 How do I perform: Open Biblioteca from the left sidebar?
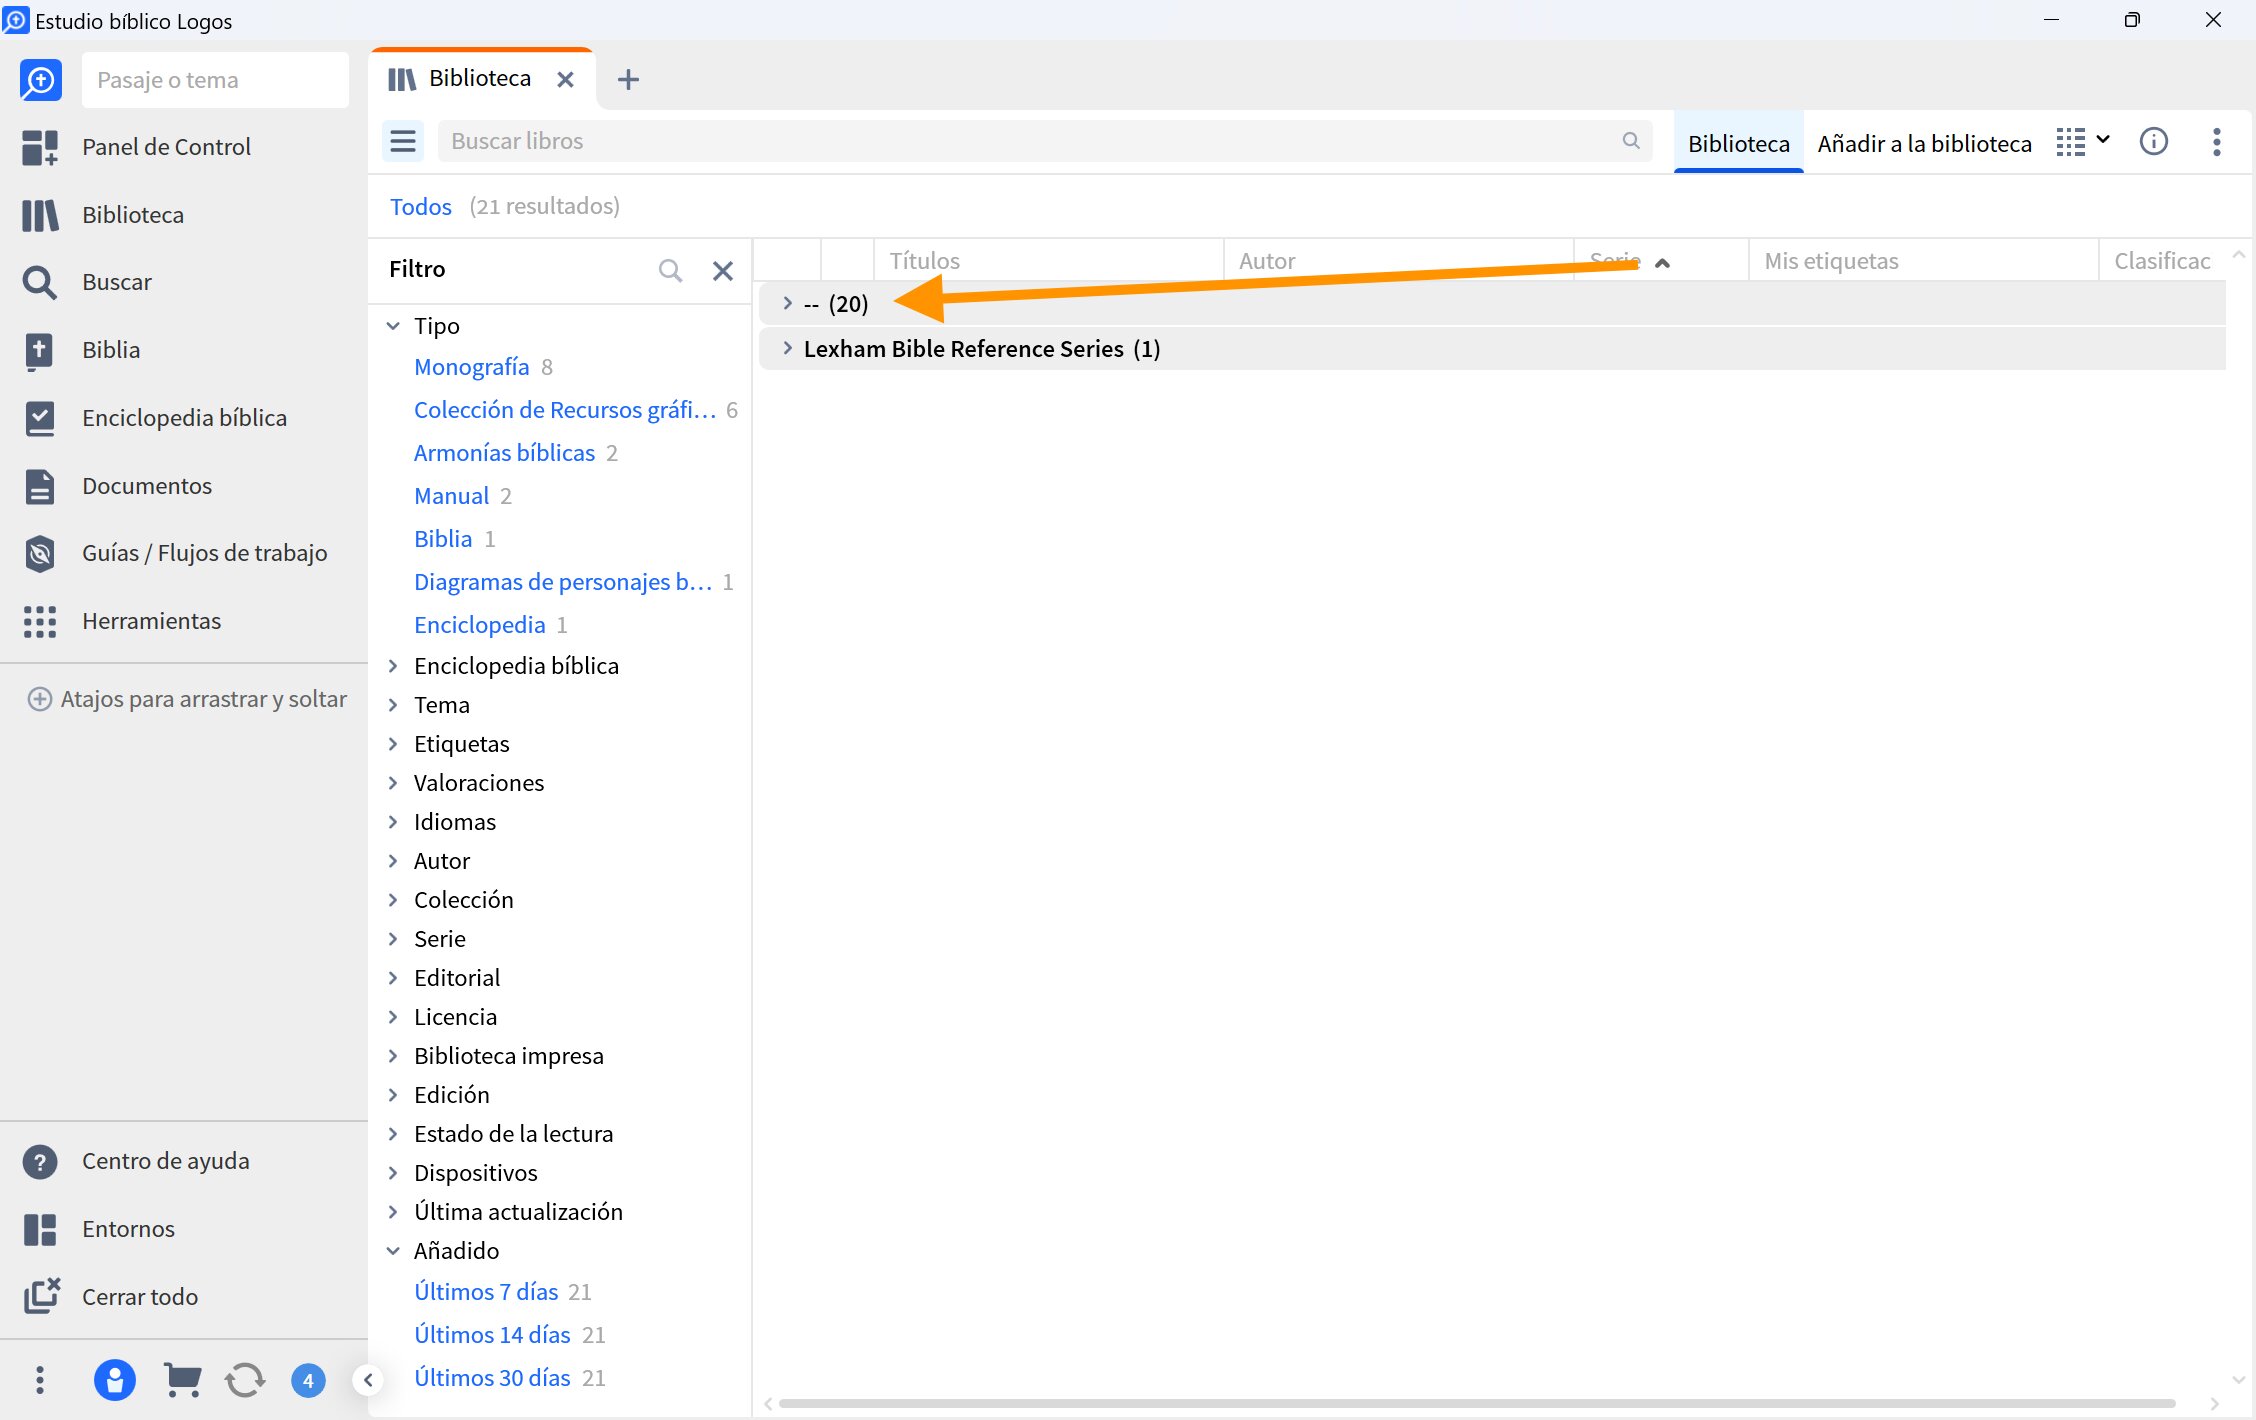click(x=132, y=215)
